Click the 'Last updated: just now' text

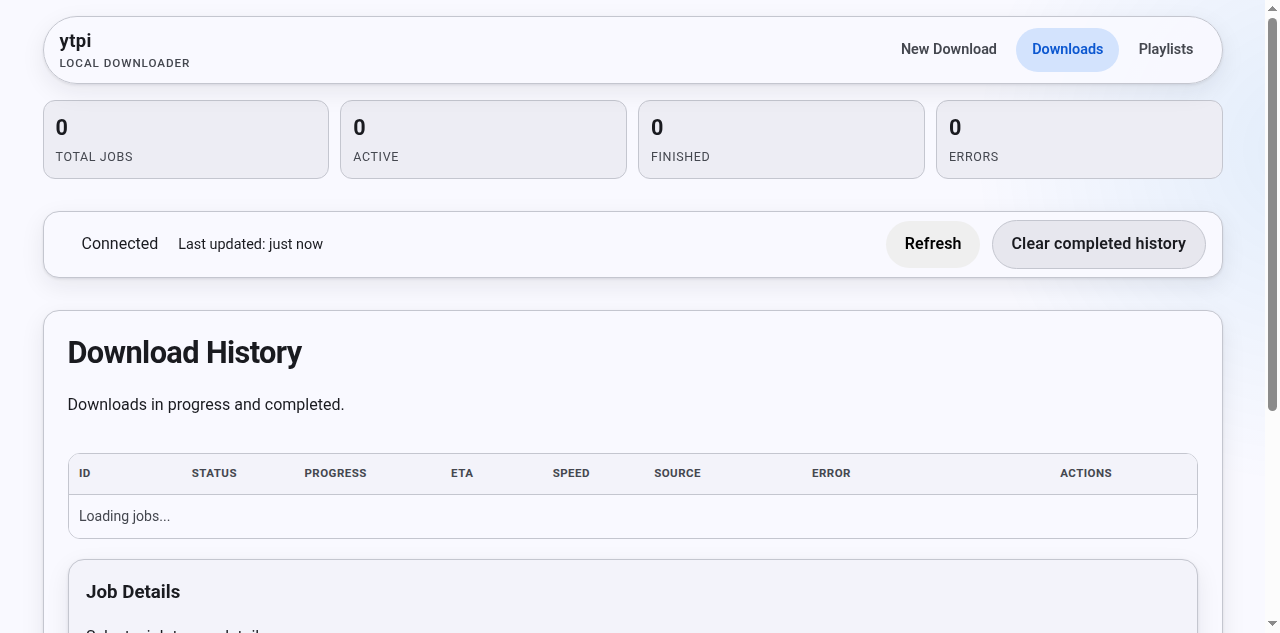(250, 244)
